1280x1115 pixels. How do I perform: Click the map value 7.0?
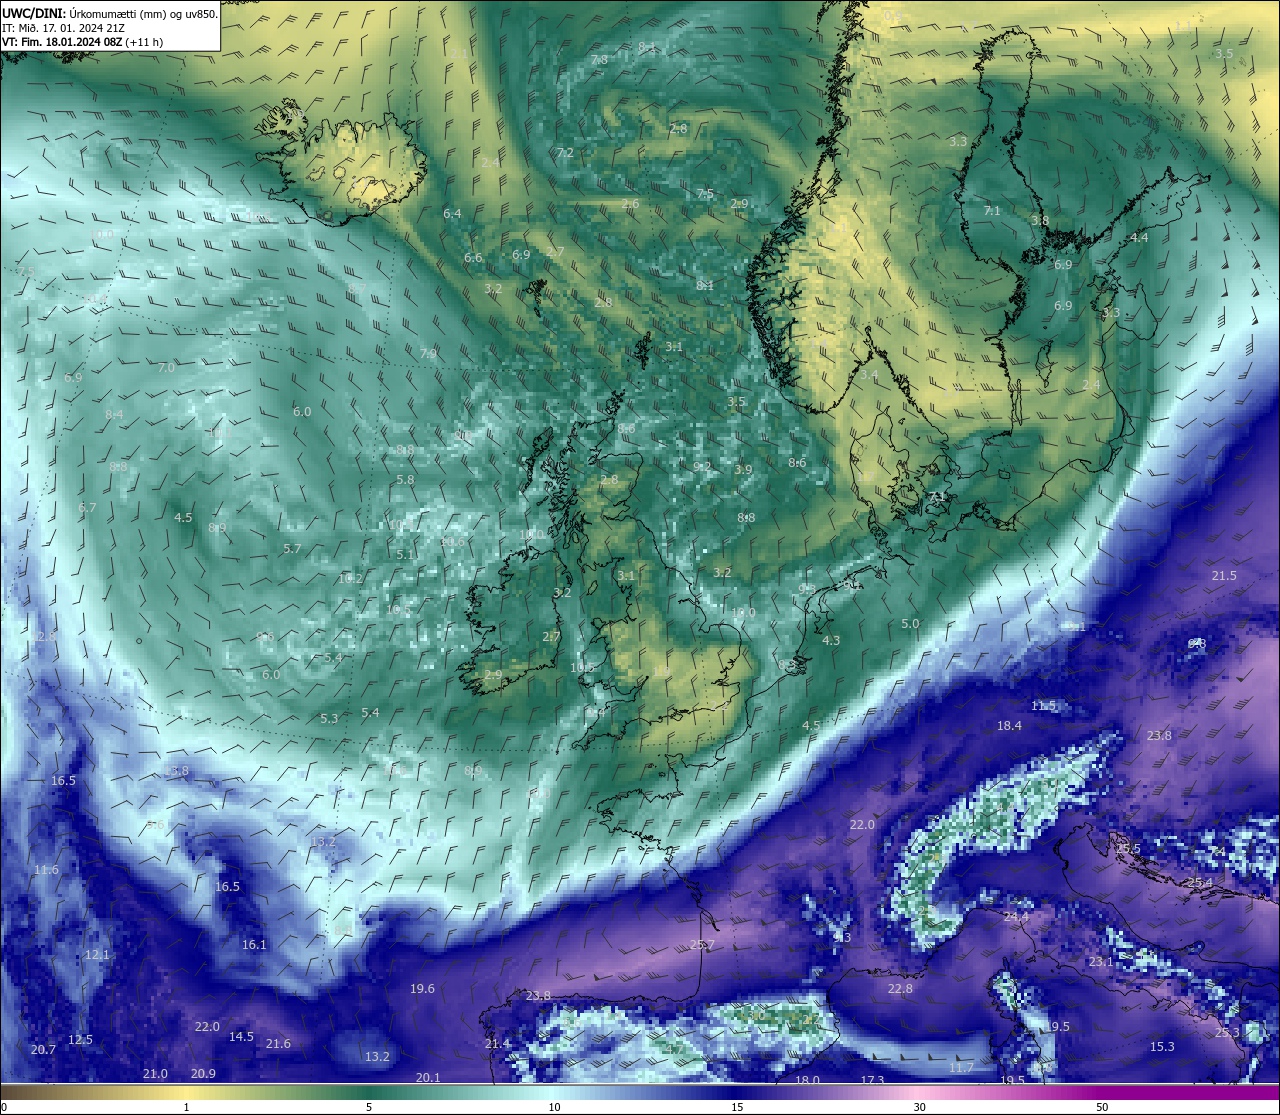coord(166,367)
